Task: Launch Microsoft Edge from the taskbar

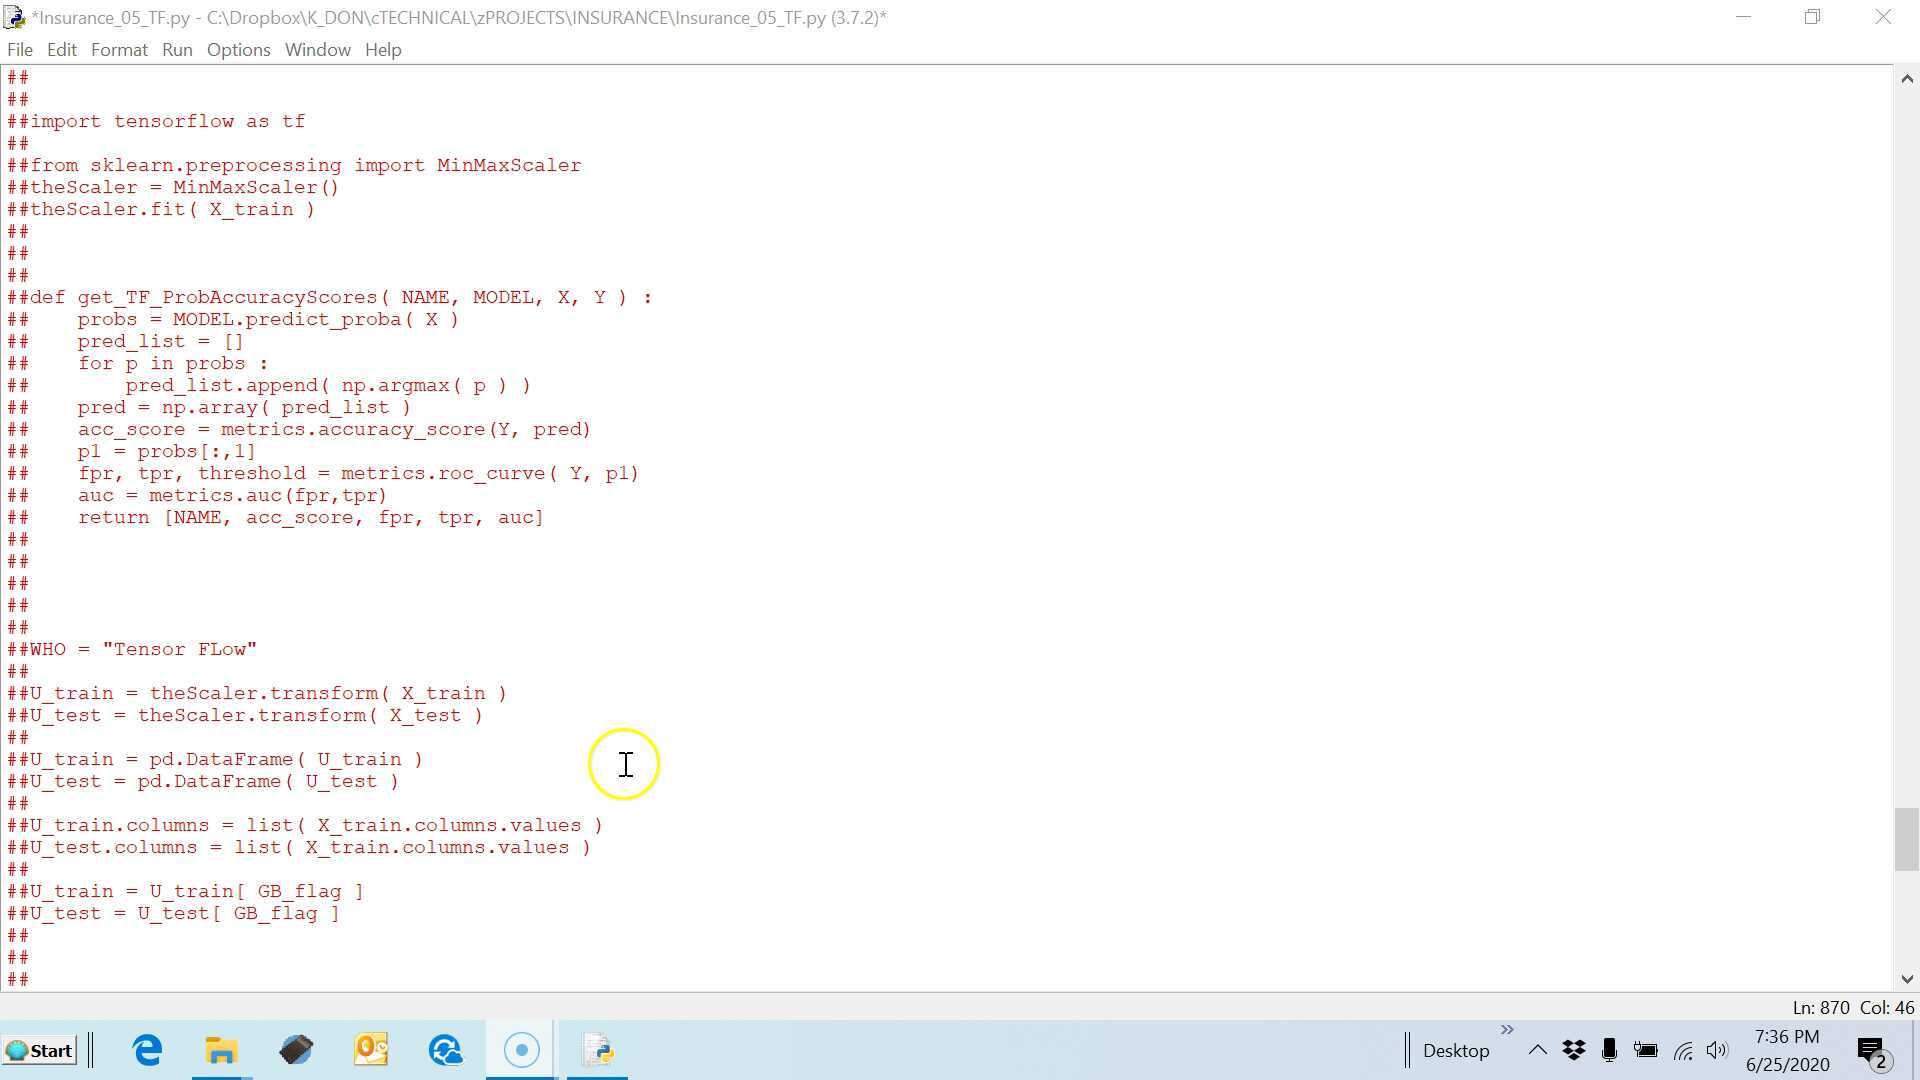Action: click(147, 1050)
